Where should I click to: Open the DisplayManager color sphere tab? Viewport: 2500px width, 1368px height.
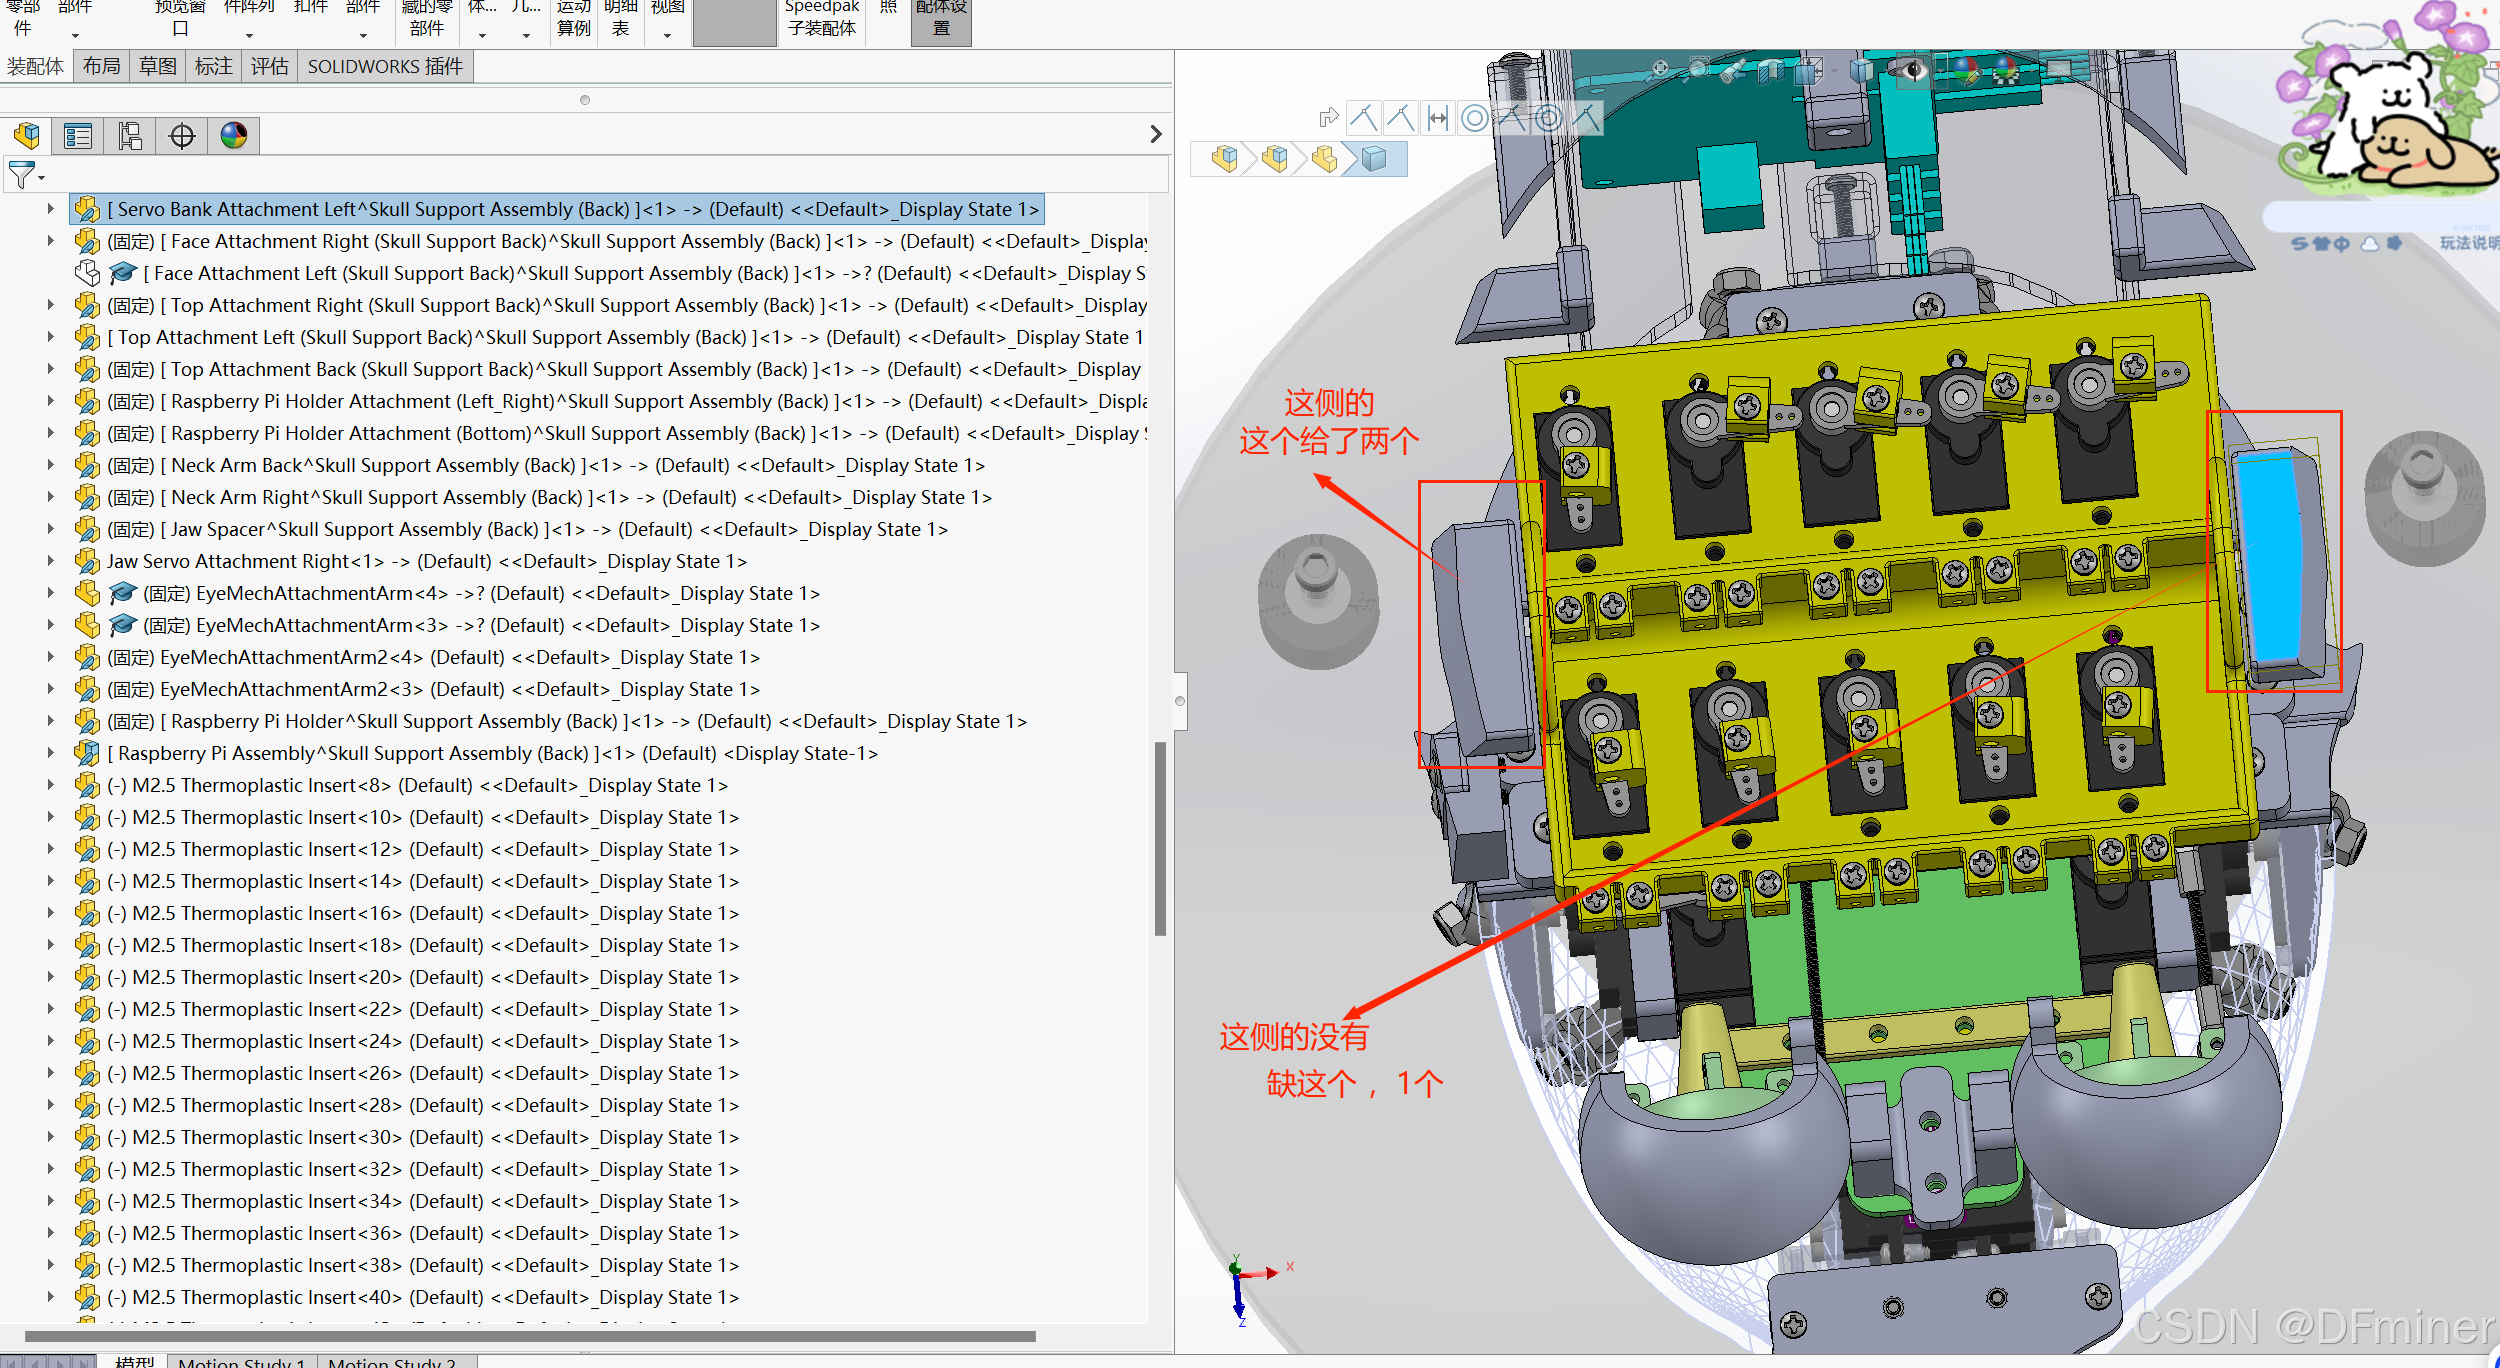(x=234, y=136)
